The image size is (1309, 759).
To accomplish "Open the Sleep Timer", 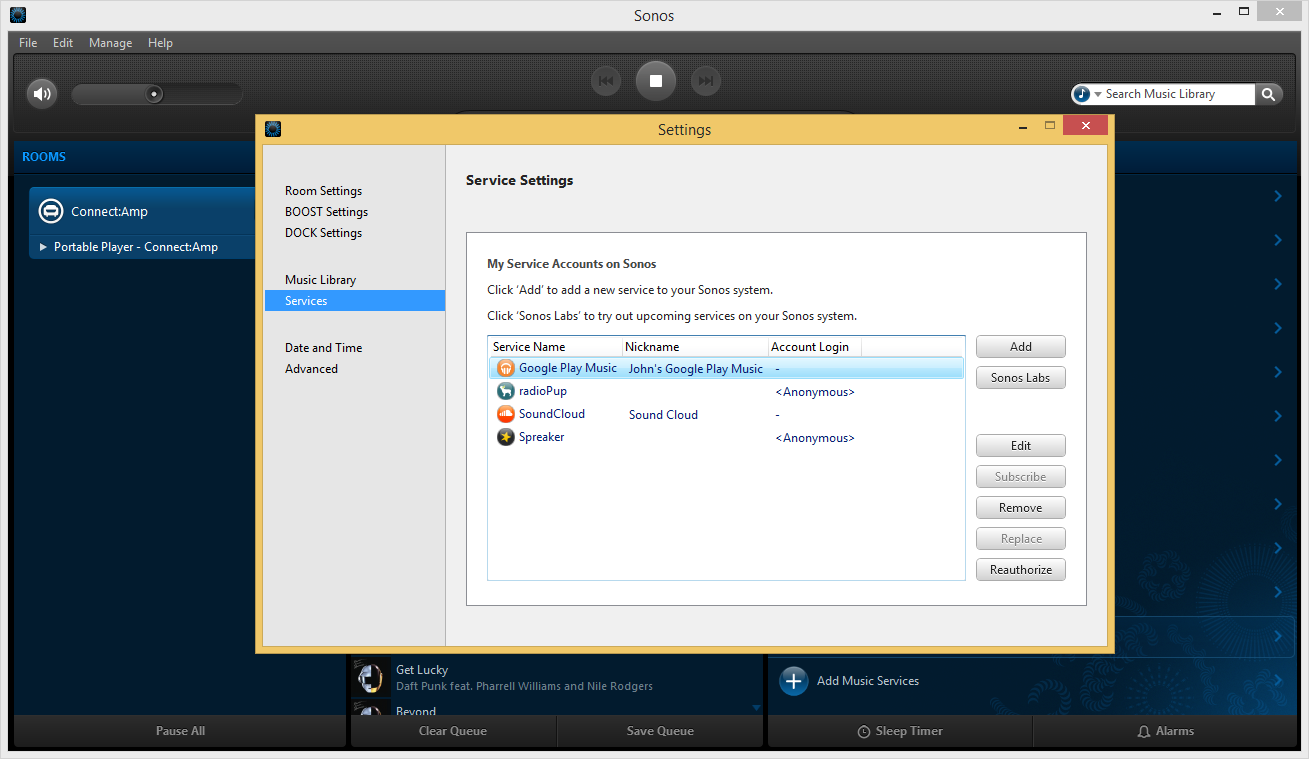I will pos(900,731).
